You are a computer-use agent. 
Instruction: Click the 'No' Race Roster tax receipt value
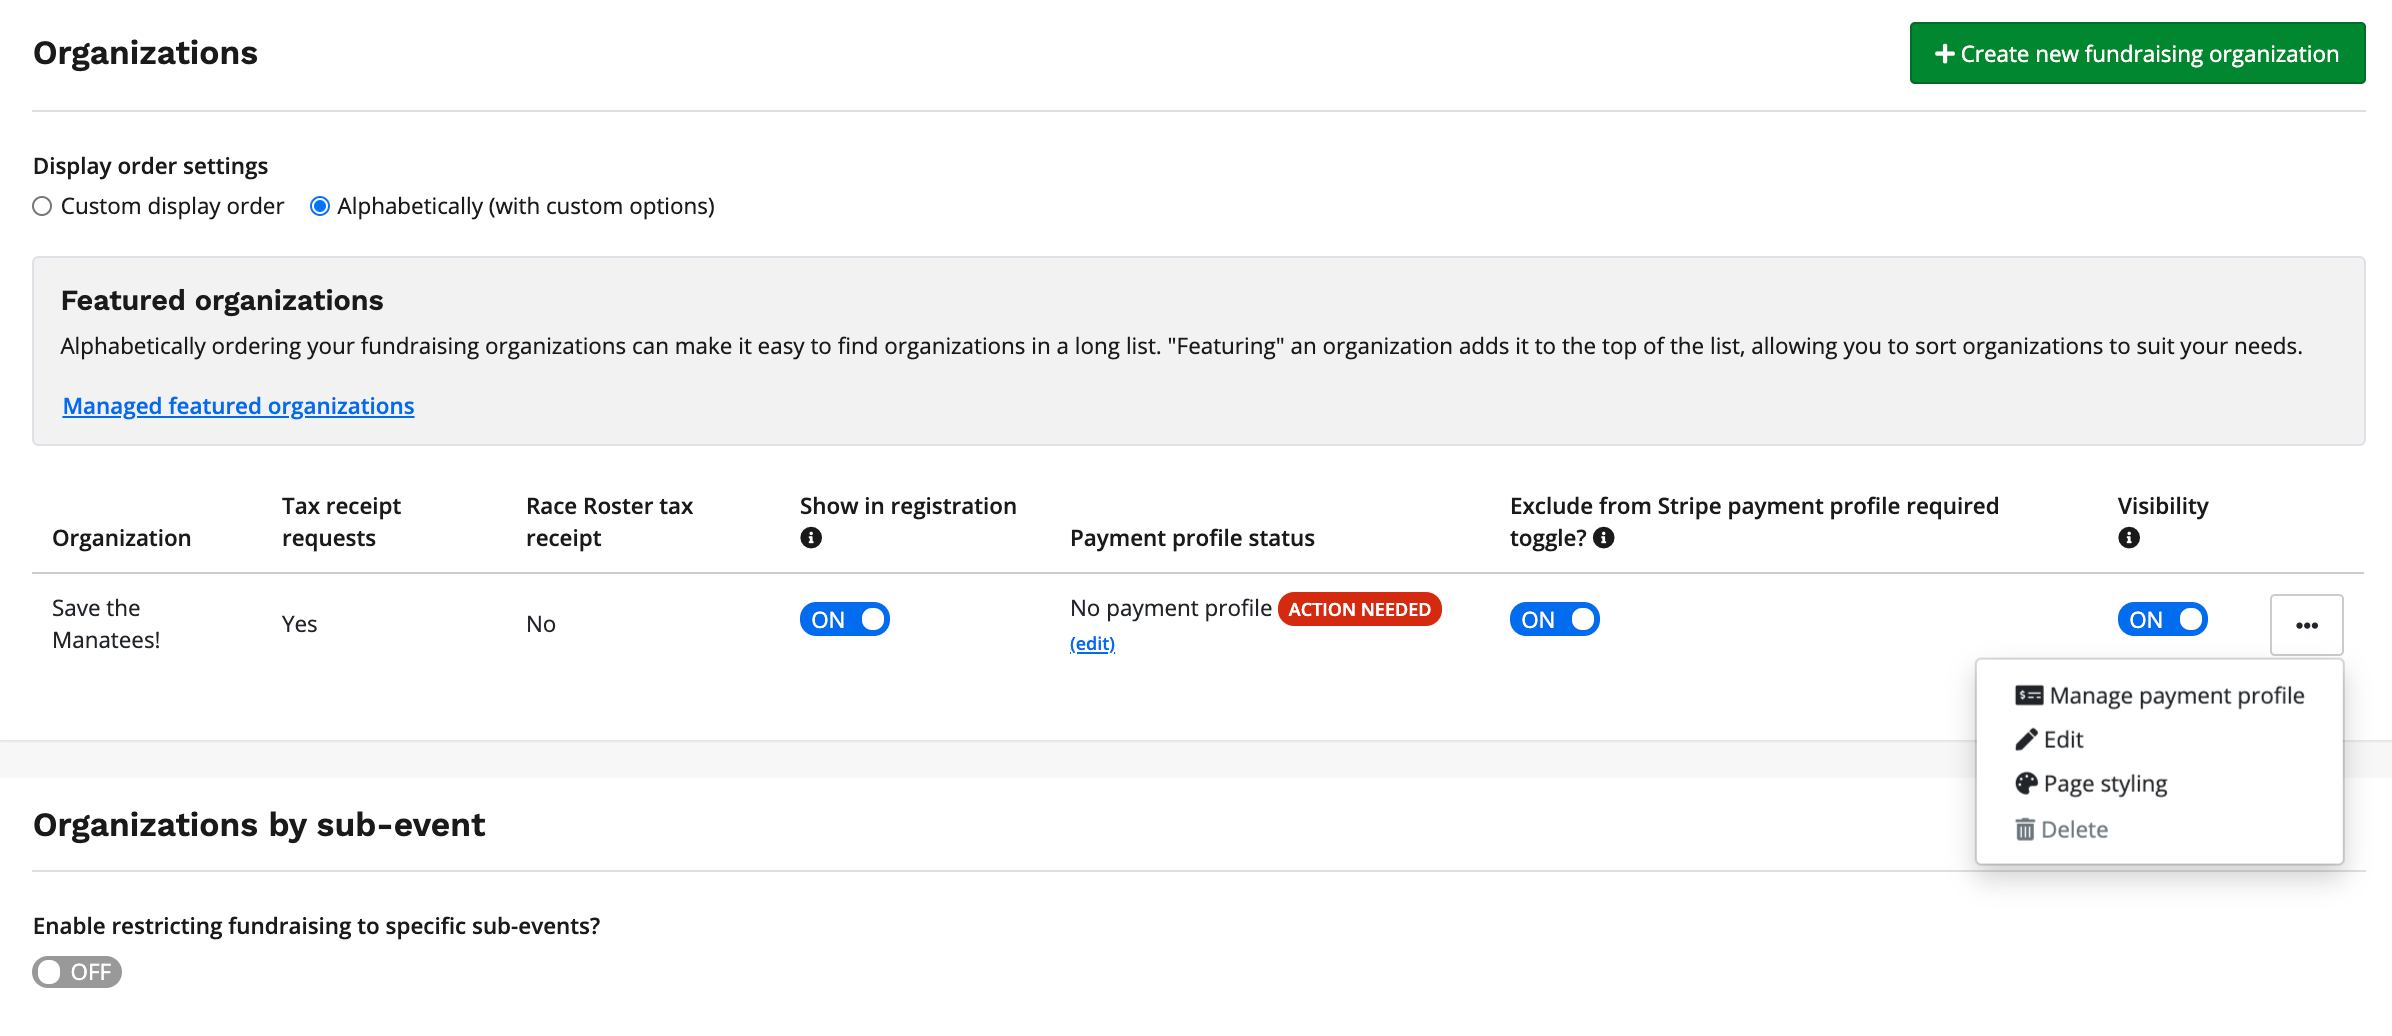[x=541, y=624]
